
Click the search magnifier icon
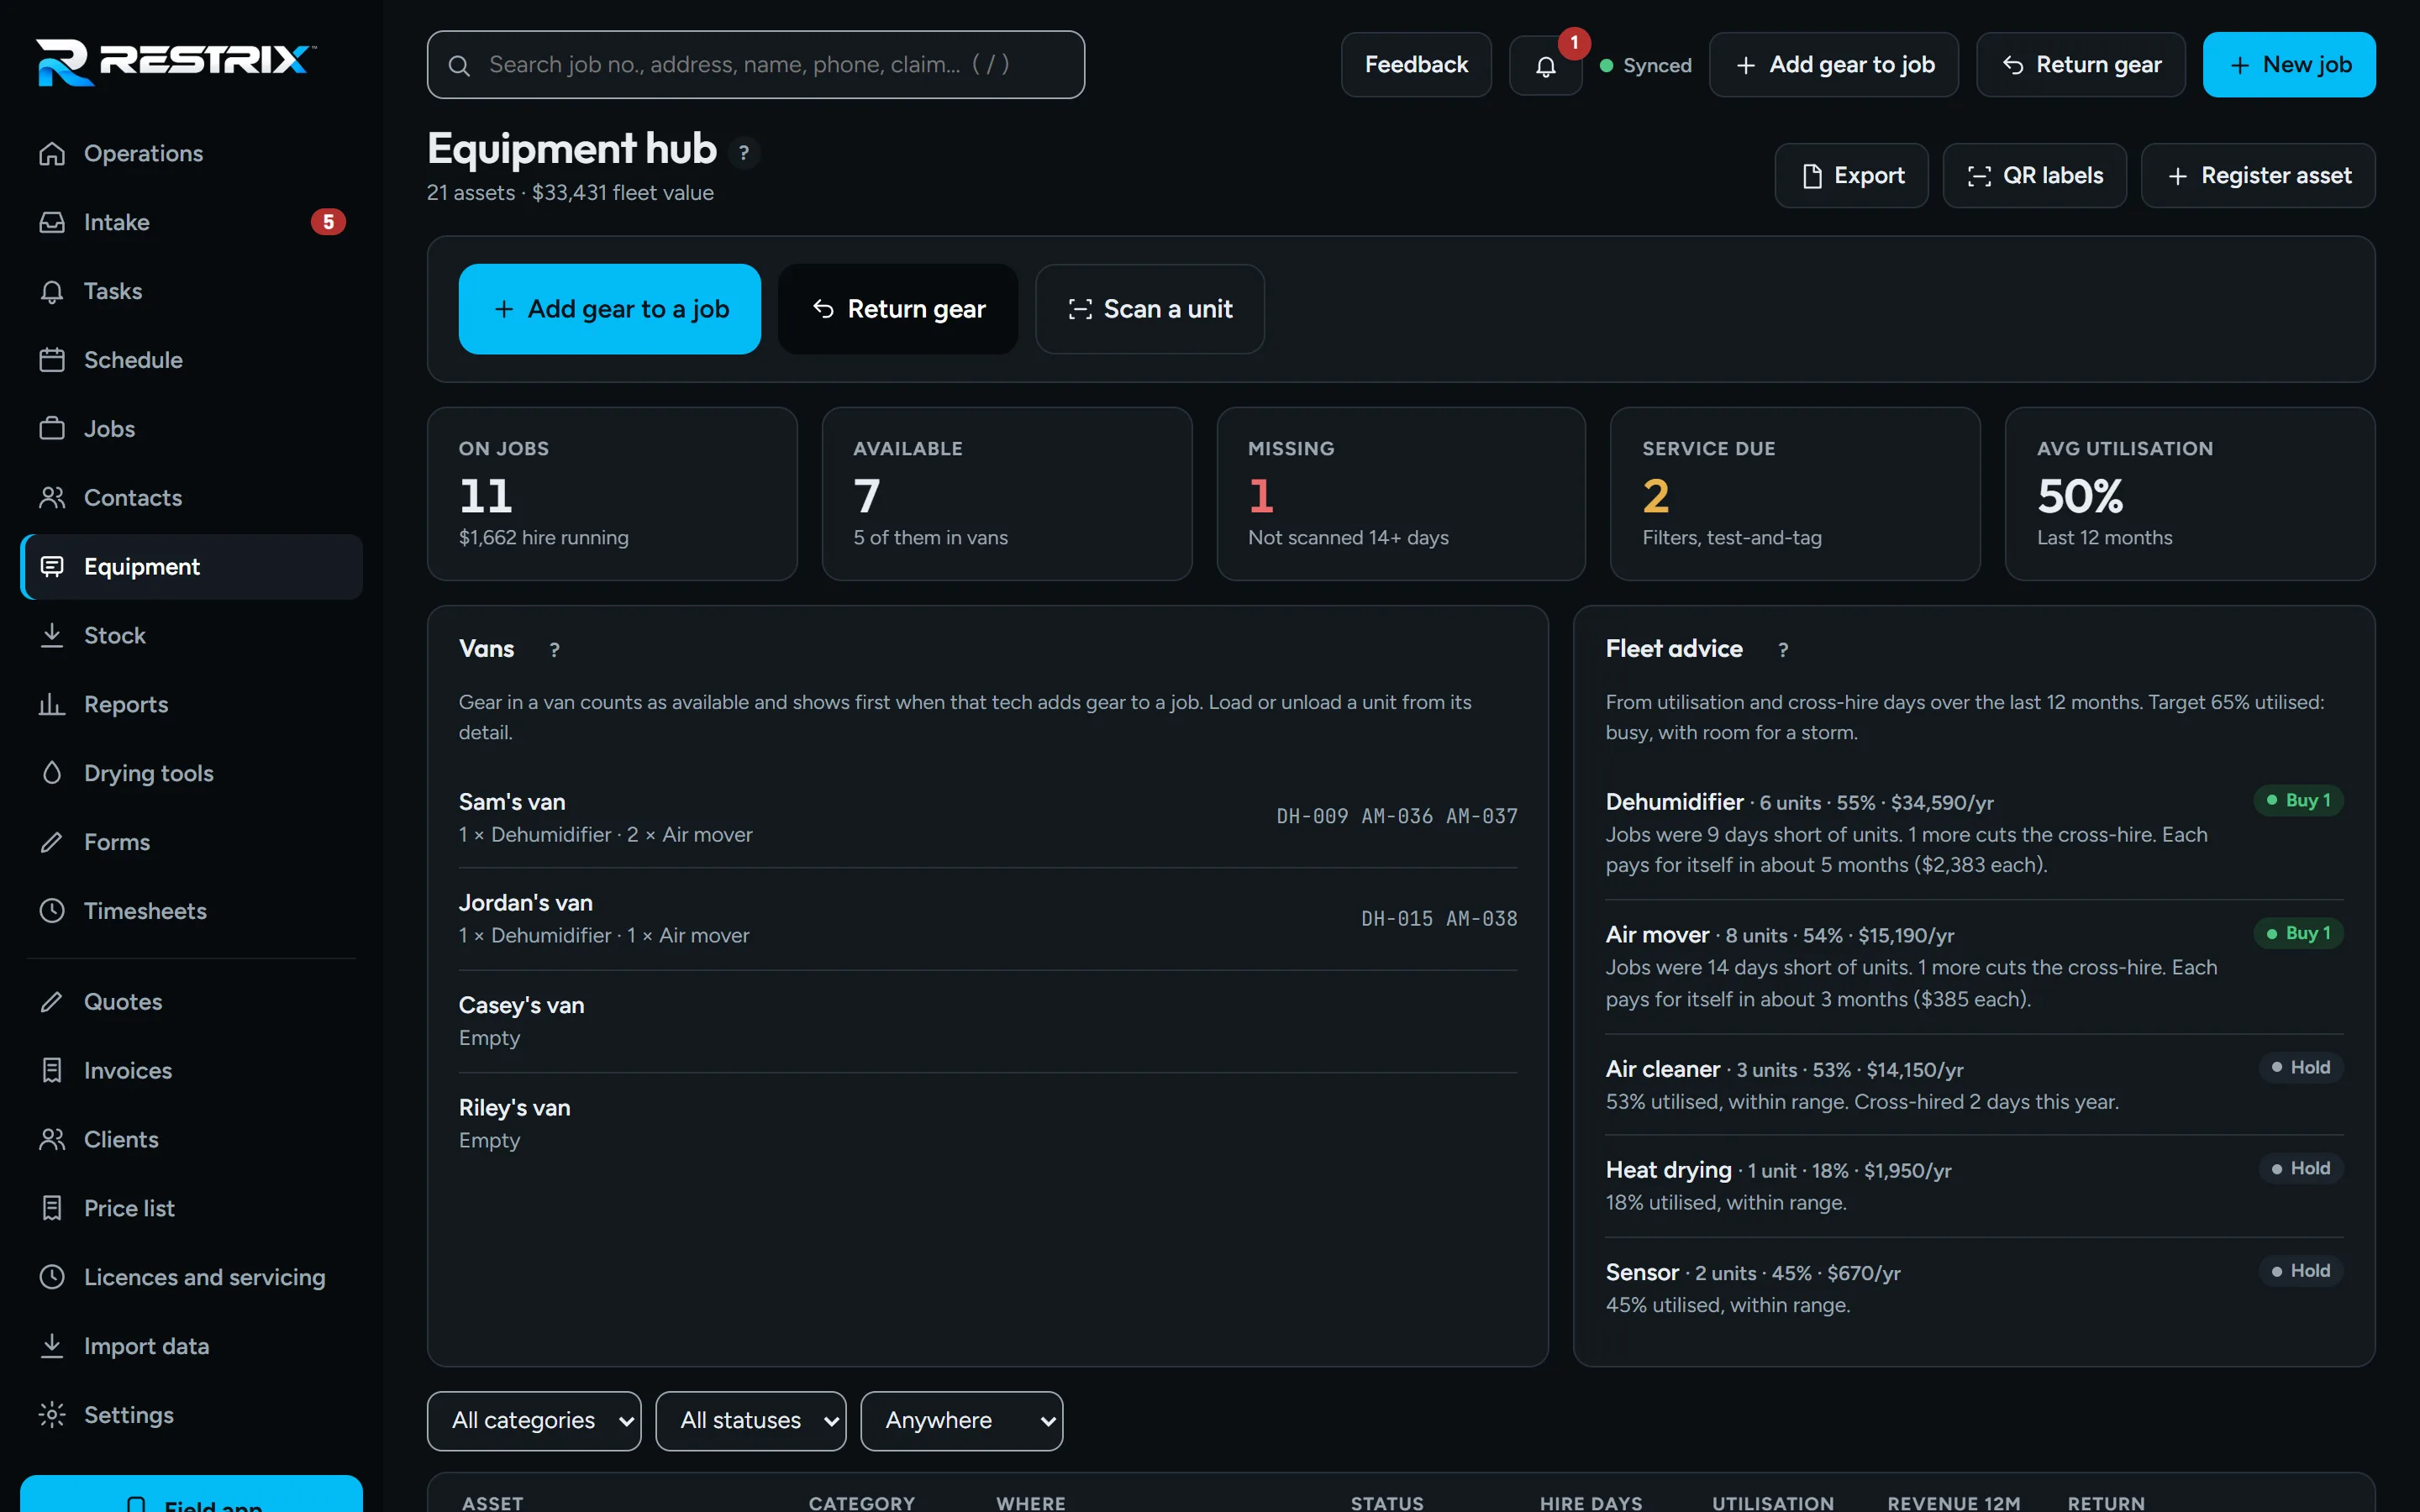459,66
